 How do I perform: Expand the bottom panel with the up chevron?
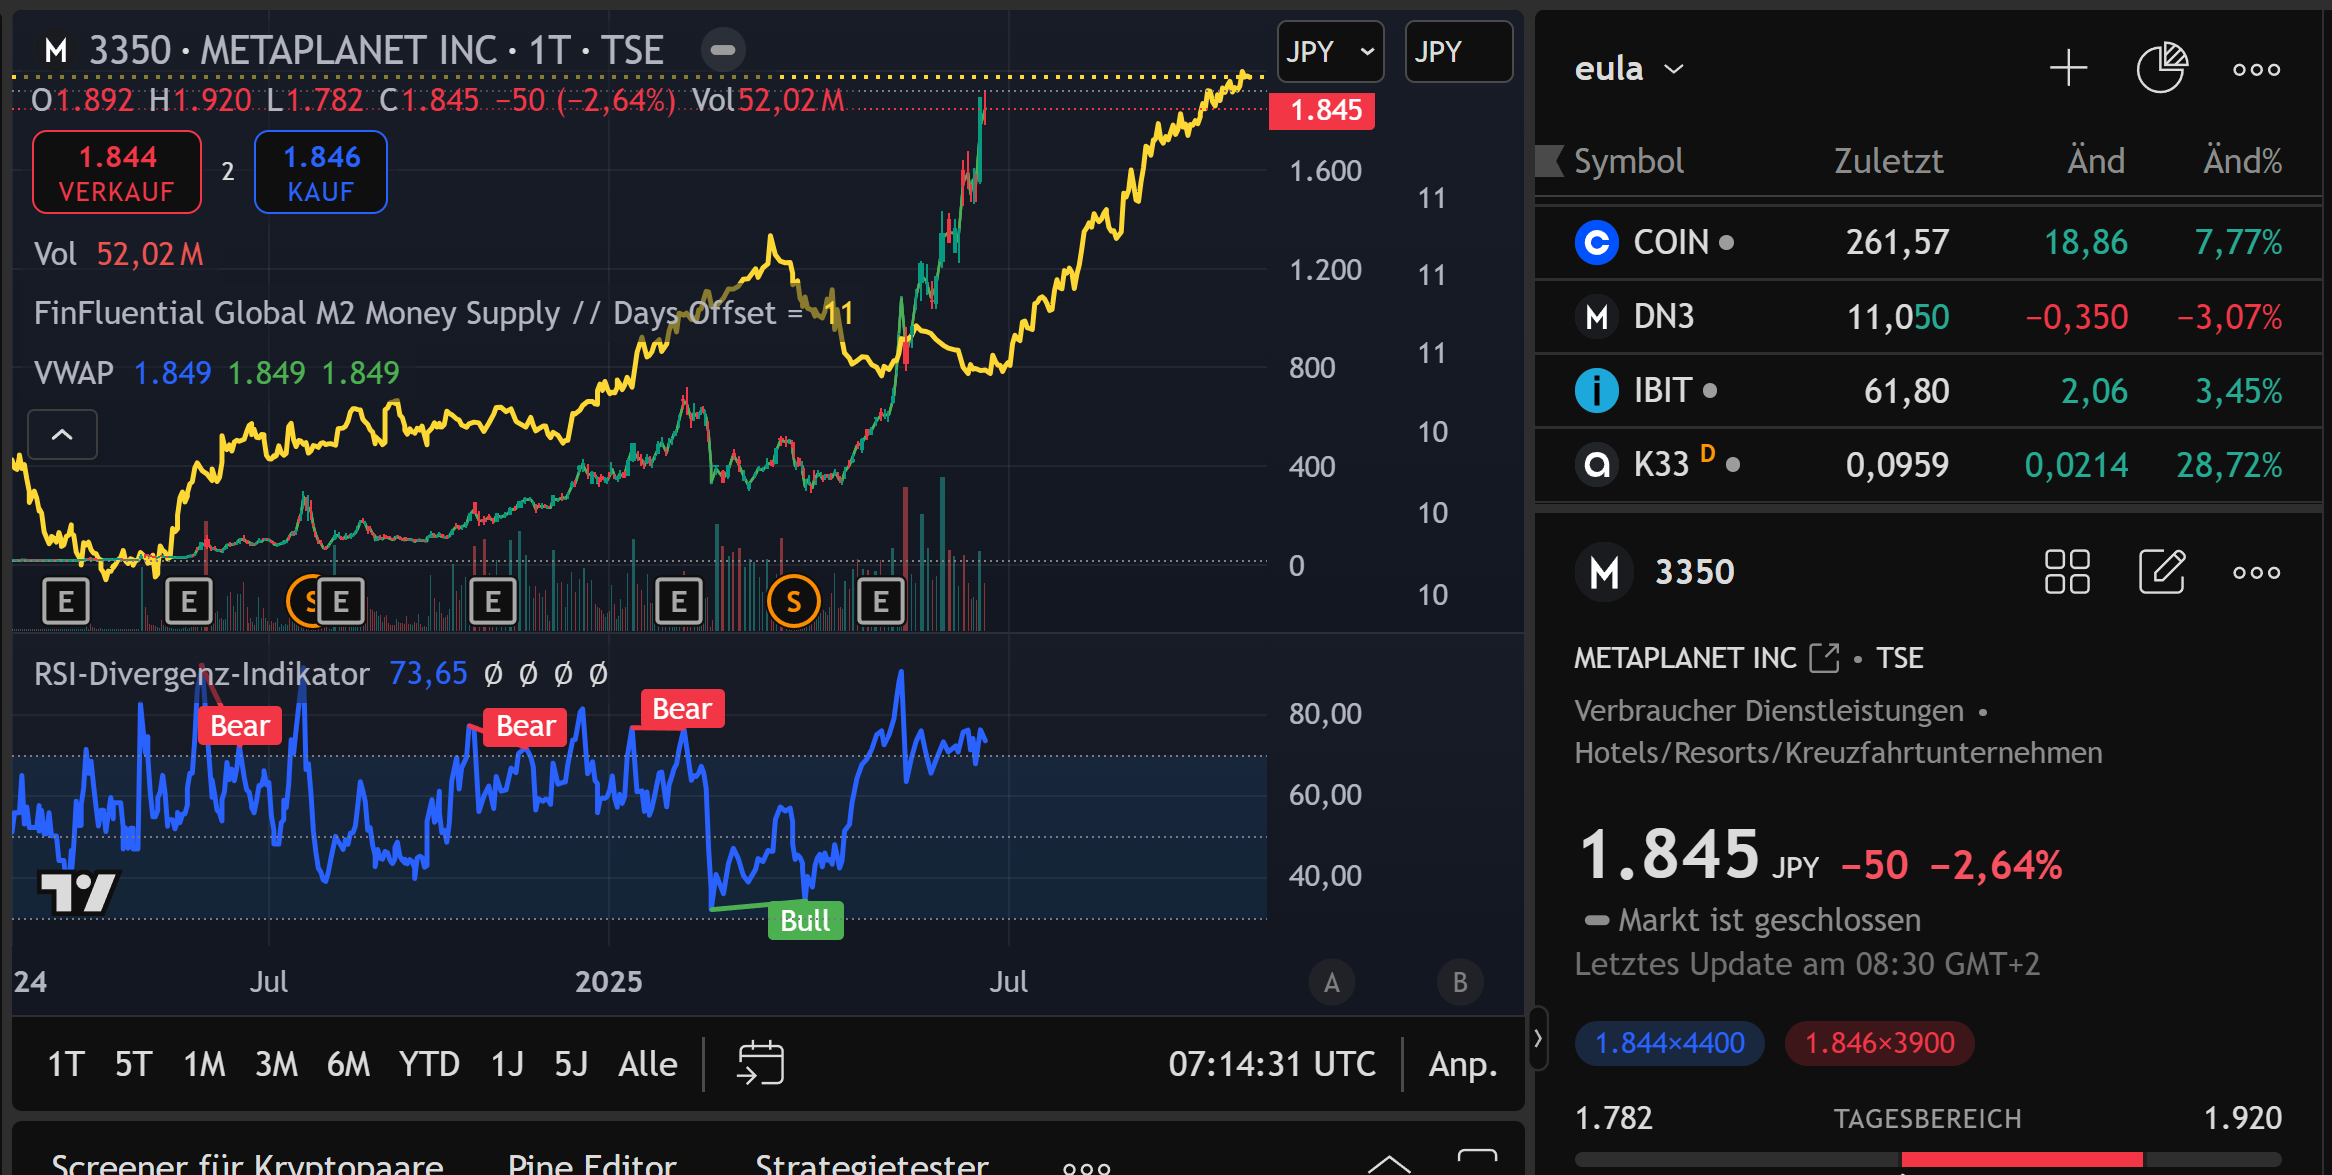tap(1389, 1163)
